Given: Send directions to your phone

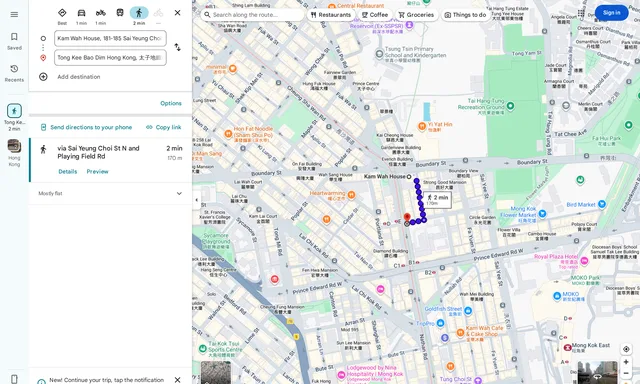Looking at the screenshot, I should (87, 127).
